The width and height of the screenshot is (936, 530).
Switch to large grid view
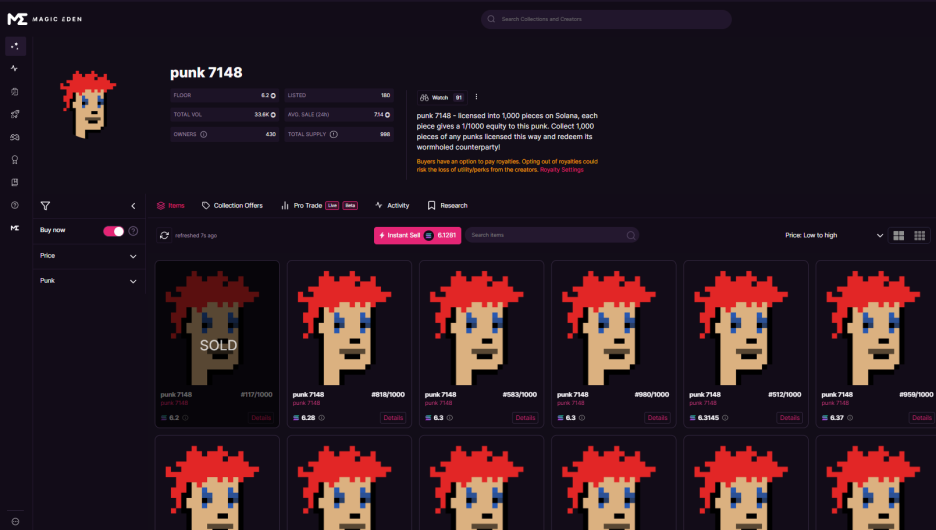coord(898,236)
